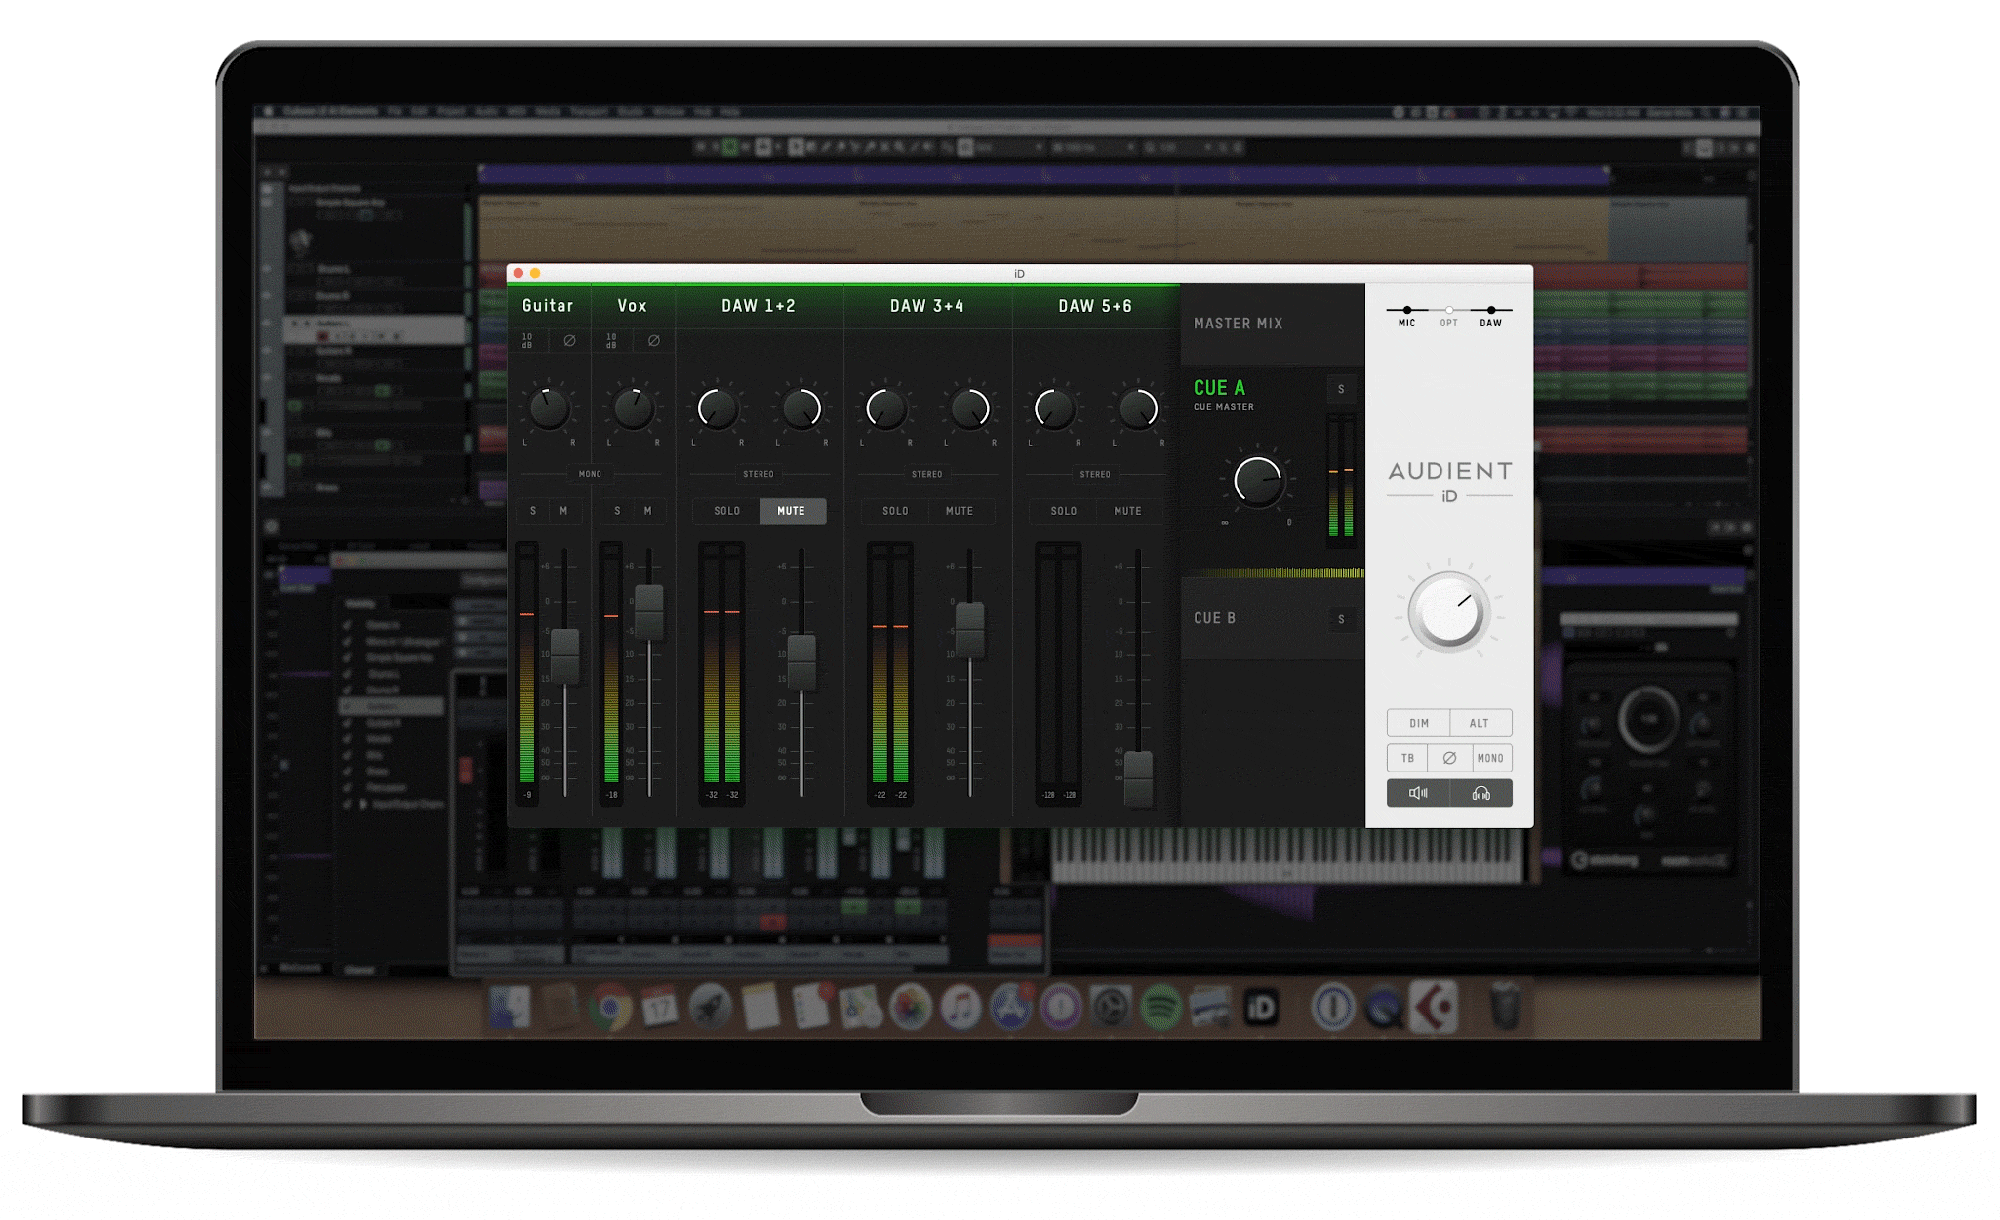Click DAW 1+2 right pan knob

pyautogui.click(x=801, y=408)
